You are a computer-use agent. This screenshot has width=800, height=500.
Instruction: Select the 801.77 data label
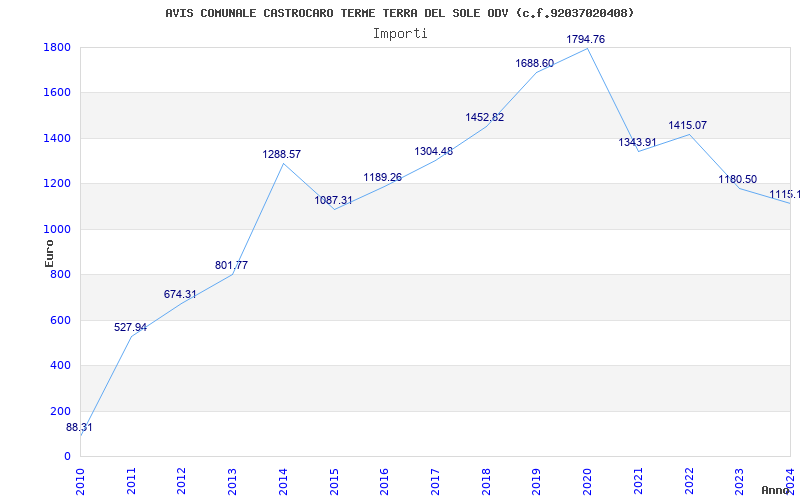coord(231,265)
